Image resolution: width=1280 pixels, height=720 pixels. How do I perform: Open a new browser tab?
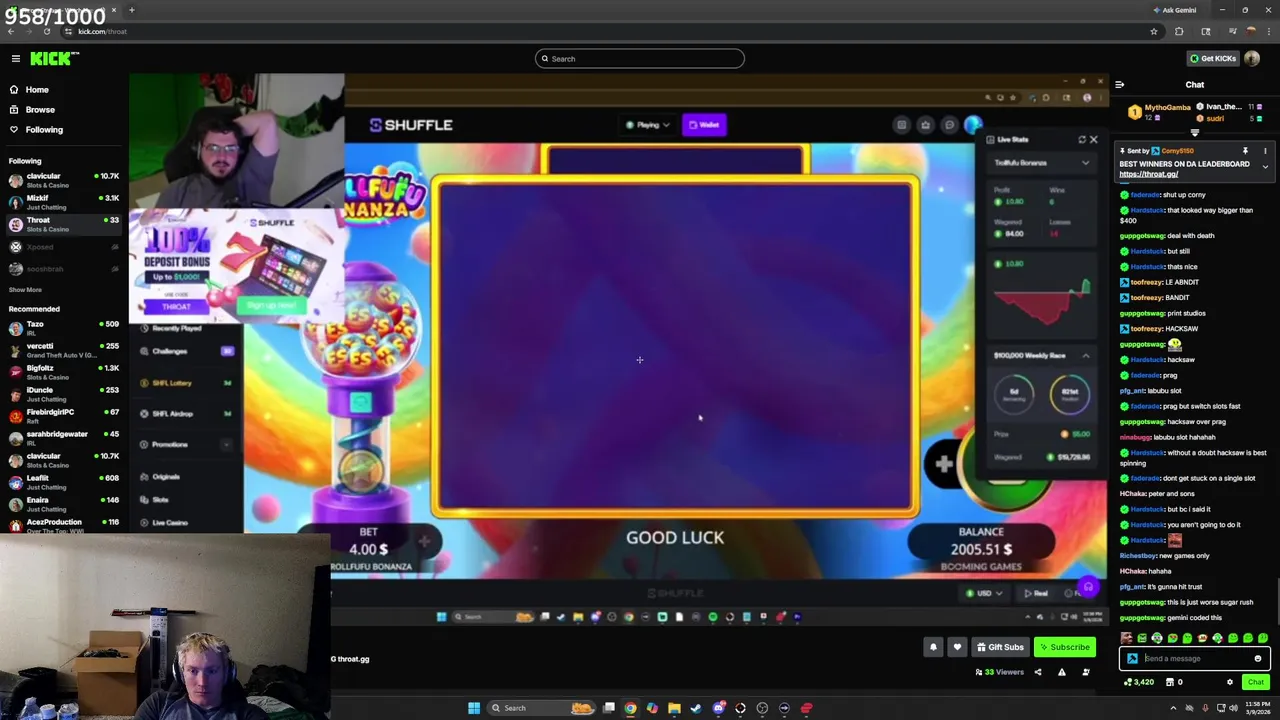click(x=131, y=10)
